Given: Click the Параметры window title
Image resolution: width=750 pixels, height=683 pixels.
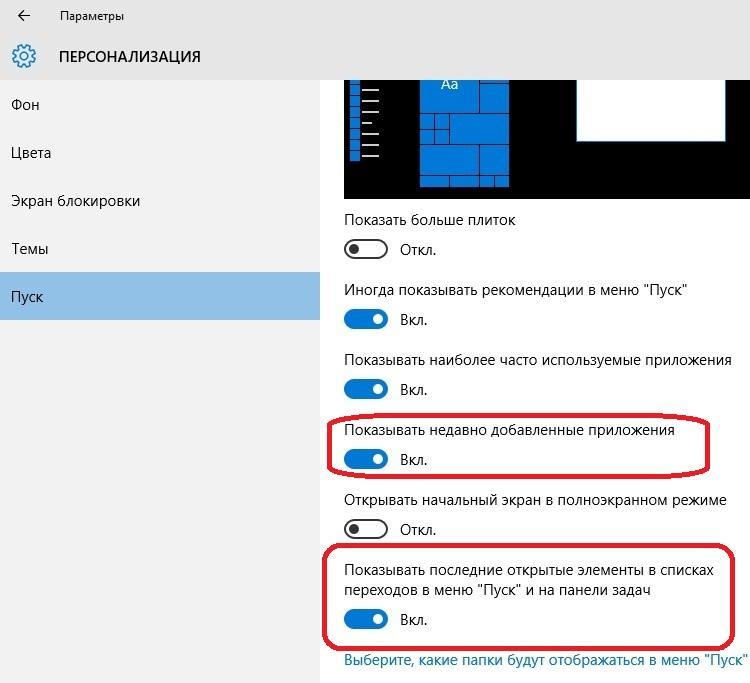Looking at the screenshot, I should (92, 16).
